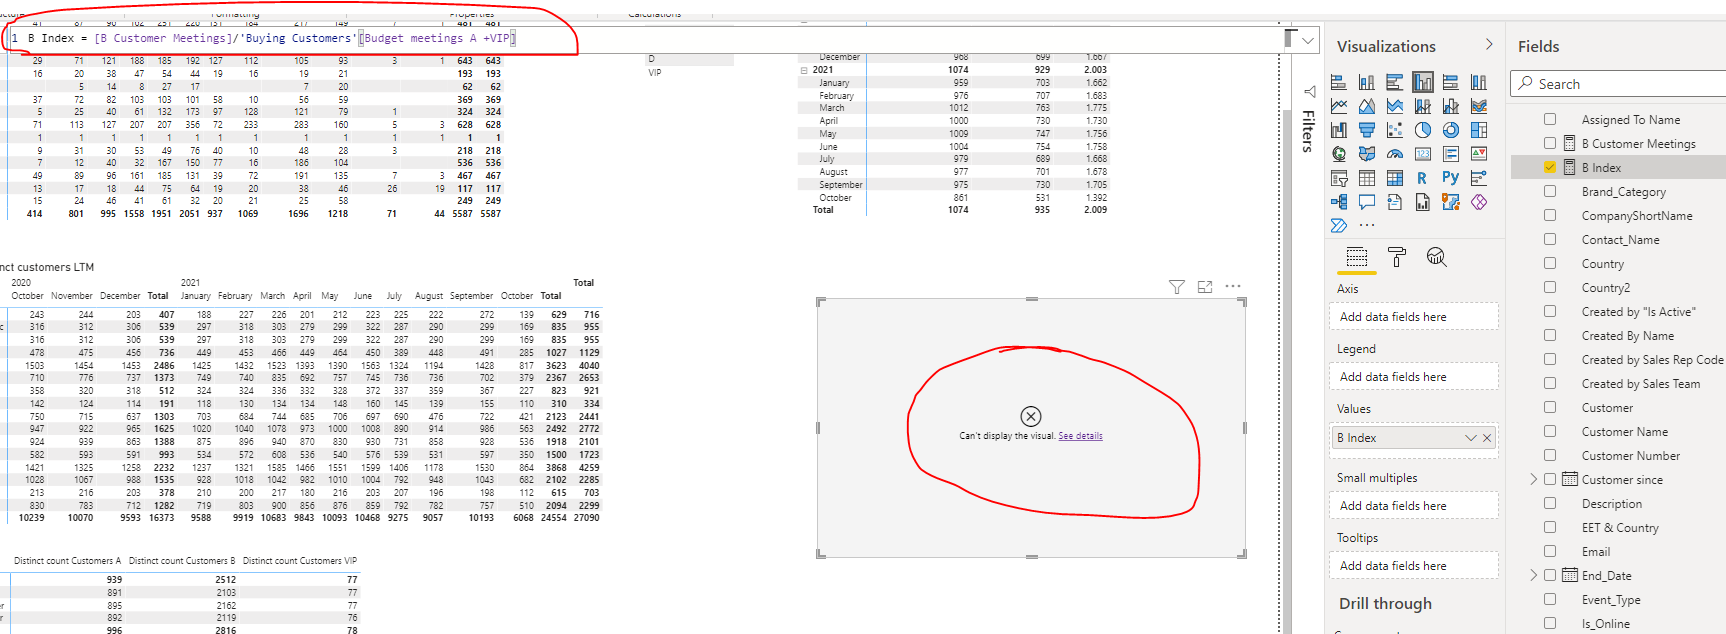Screen dimensions: 1726x634
Task: Click into the B Index DAX formula
Action: (x=270, y=38)
